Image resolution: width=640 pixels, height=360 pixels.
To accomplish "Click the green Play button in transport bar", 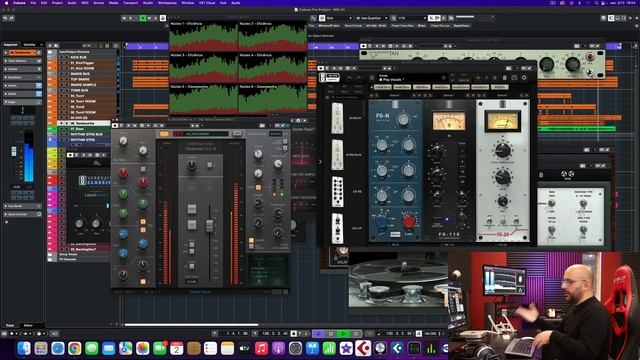I will (343, 333).
